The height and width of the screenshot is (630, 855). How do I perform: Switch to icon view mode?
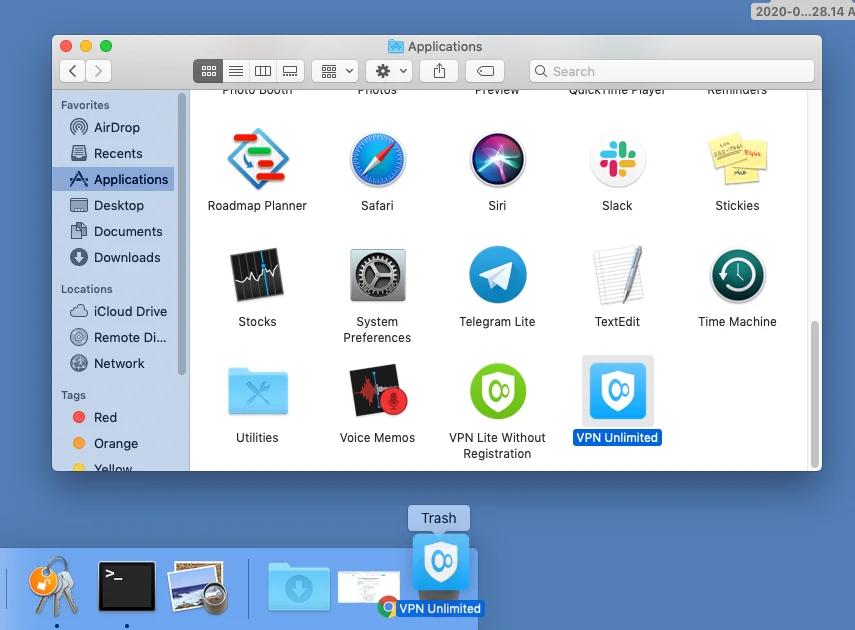pyautogui.click(x=209, y=71)
